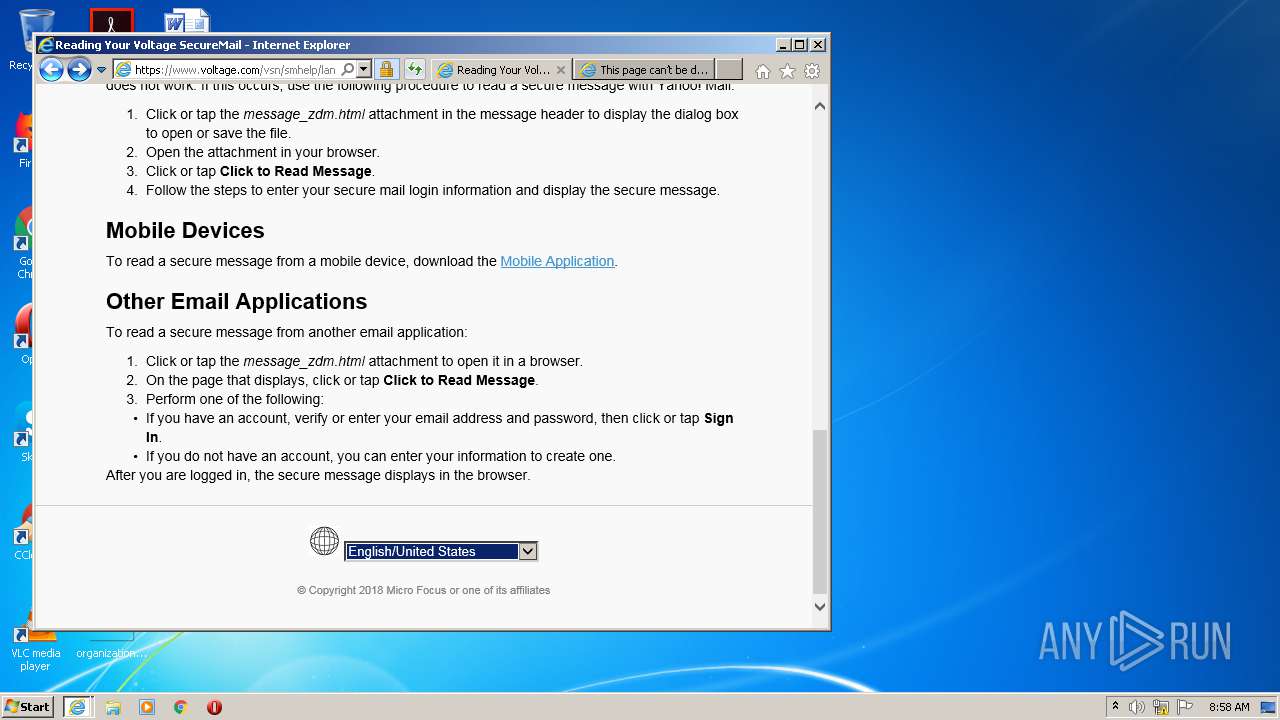This screenshot has width=1280, height=720.
Task: Click the 8:58 AM system clock
Action: [1229, 707]
